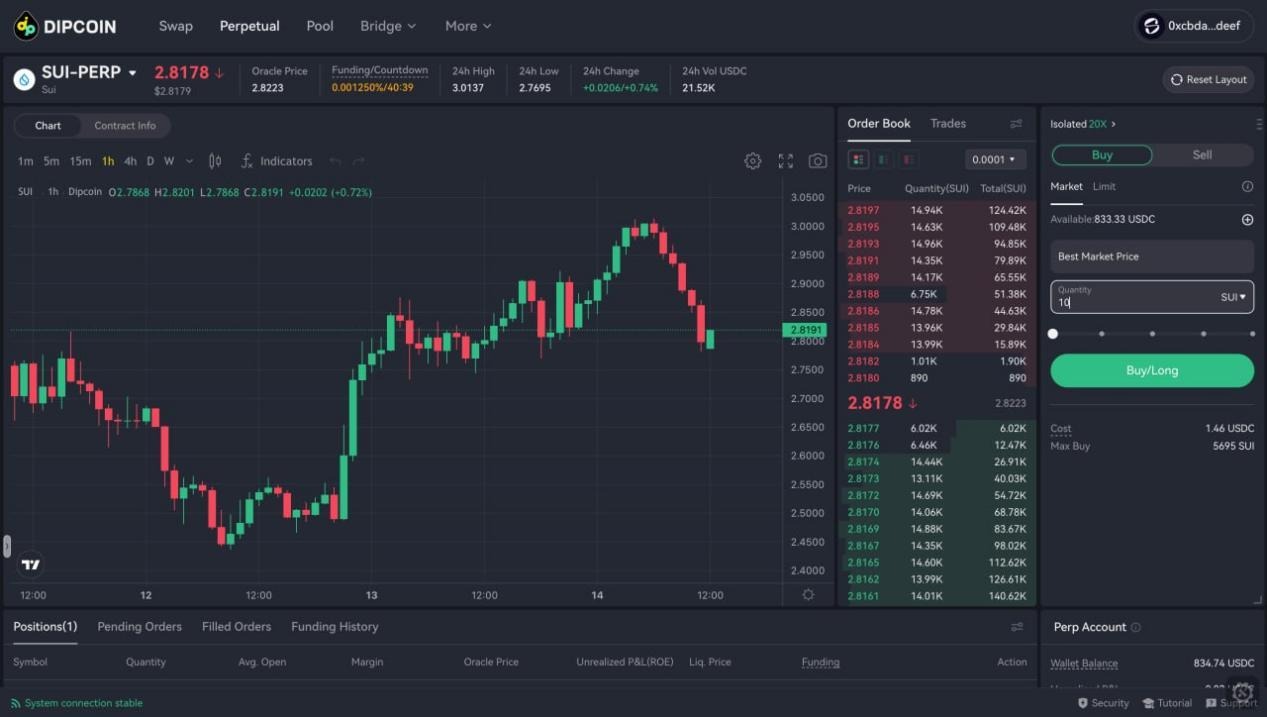The height and width of the screenshot is (717, 1267).
Task: Open the TradingView logo on the chart
Action: tap(30, 563)
